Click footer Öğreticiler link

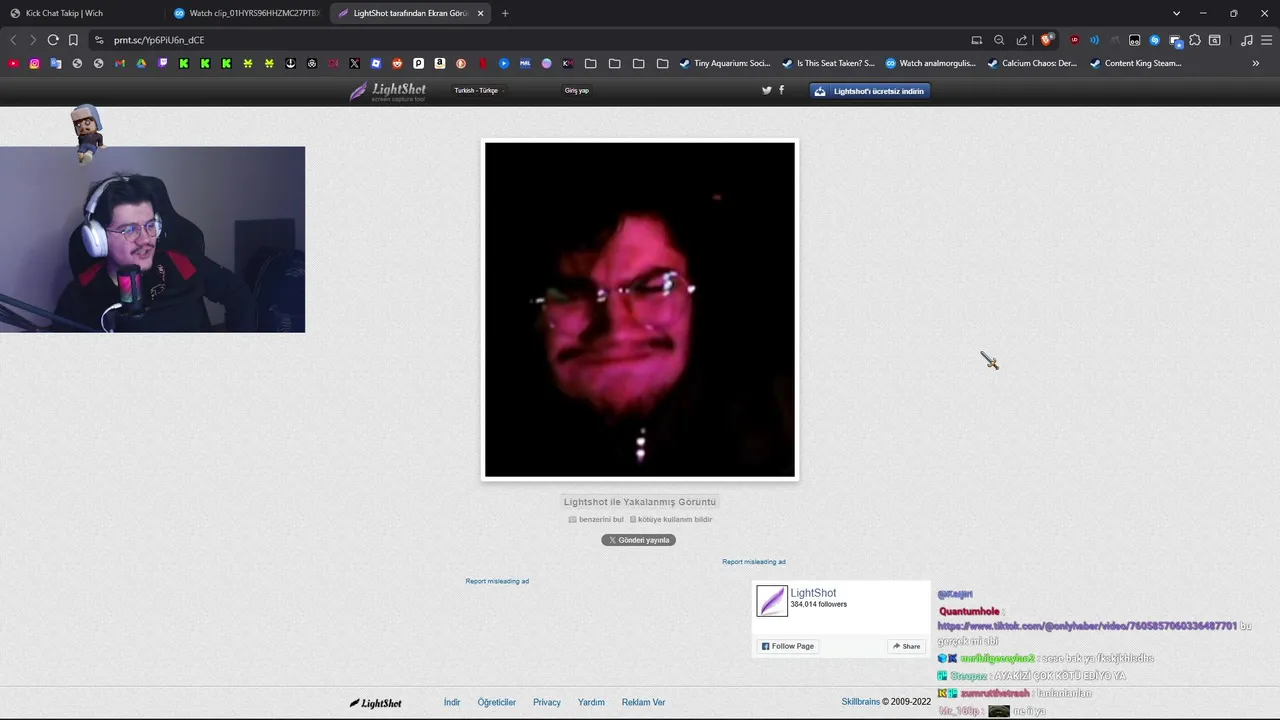(497, 703)
